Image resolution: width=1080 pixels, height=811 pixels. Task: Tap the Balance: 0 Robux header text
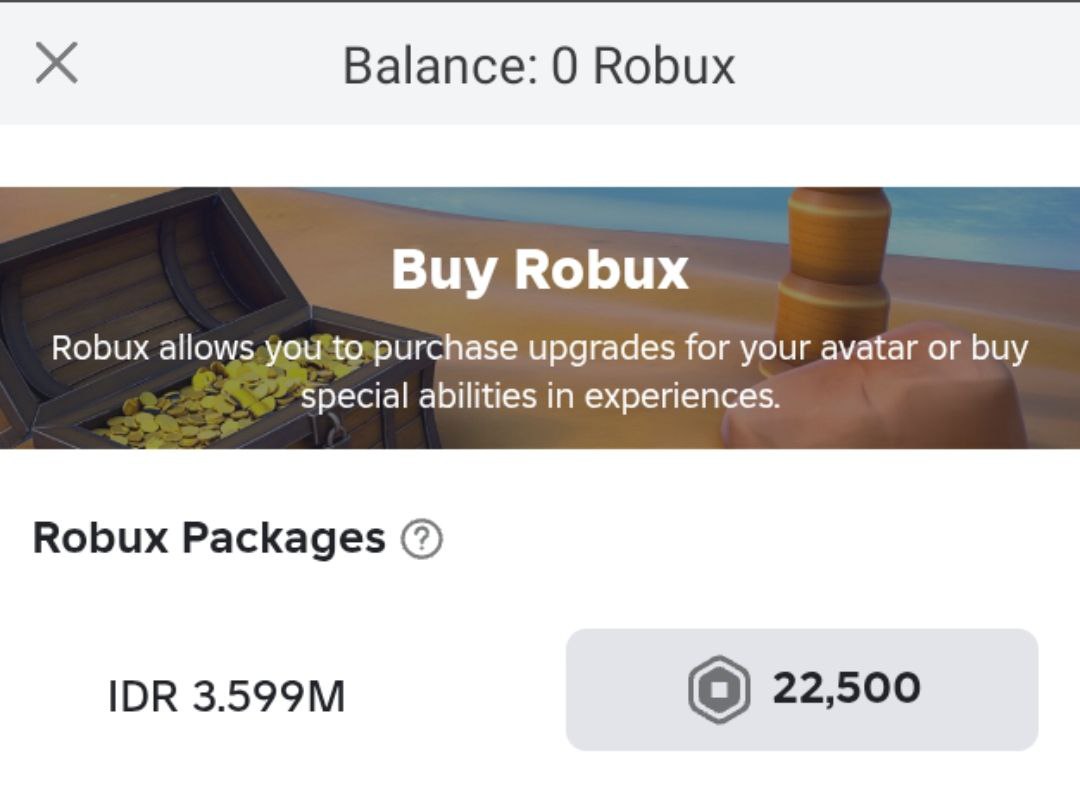coord(539,66)
